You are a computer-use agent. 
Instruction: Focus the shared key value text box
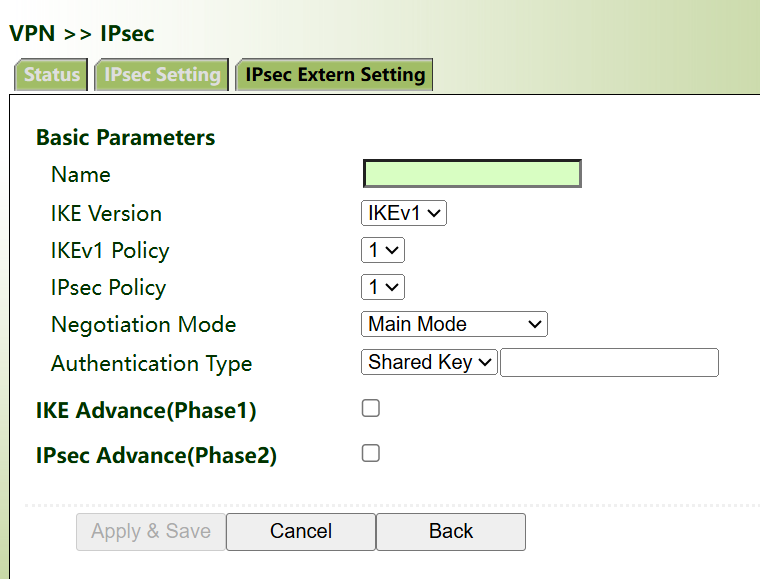(x=609, y=362)
